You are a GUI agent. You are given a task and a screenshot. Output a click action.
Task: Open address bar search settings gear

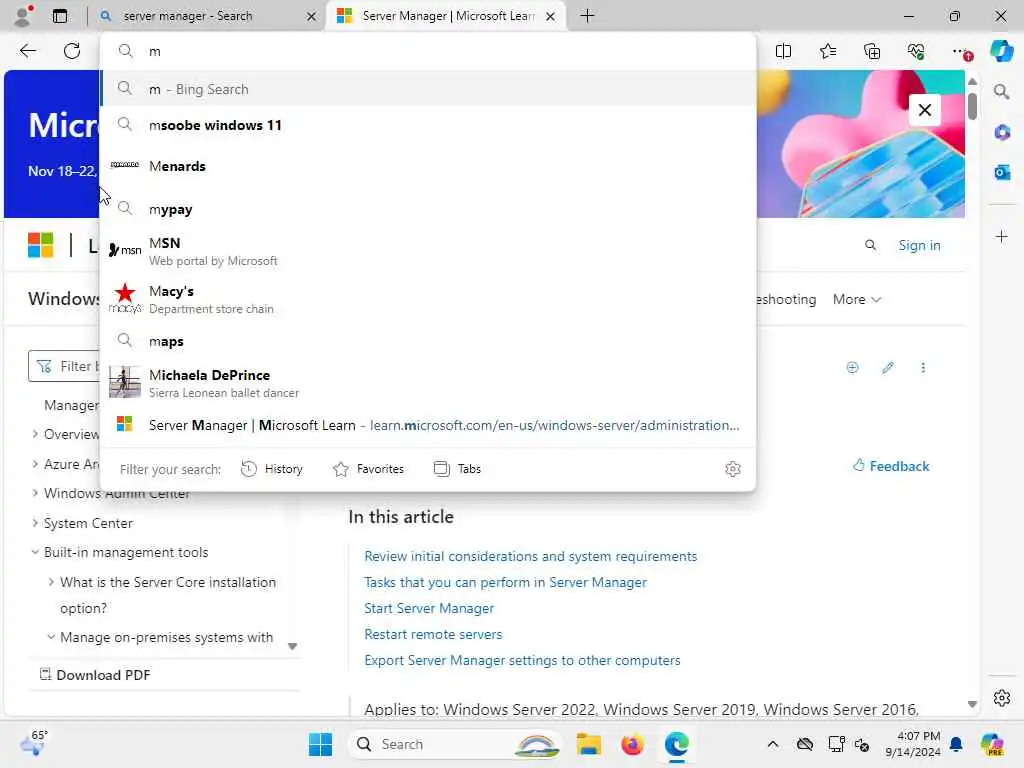pos(733,469)
